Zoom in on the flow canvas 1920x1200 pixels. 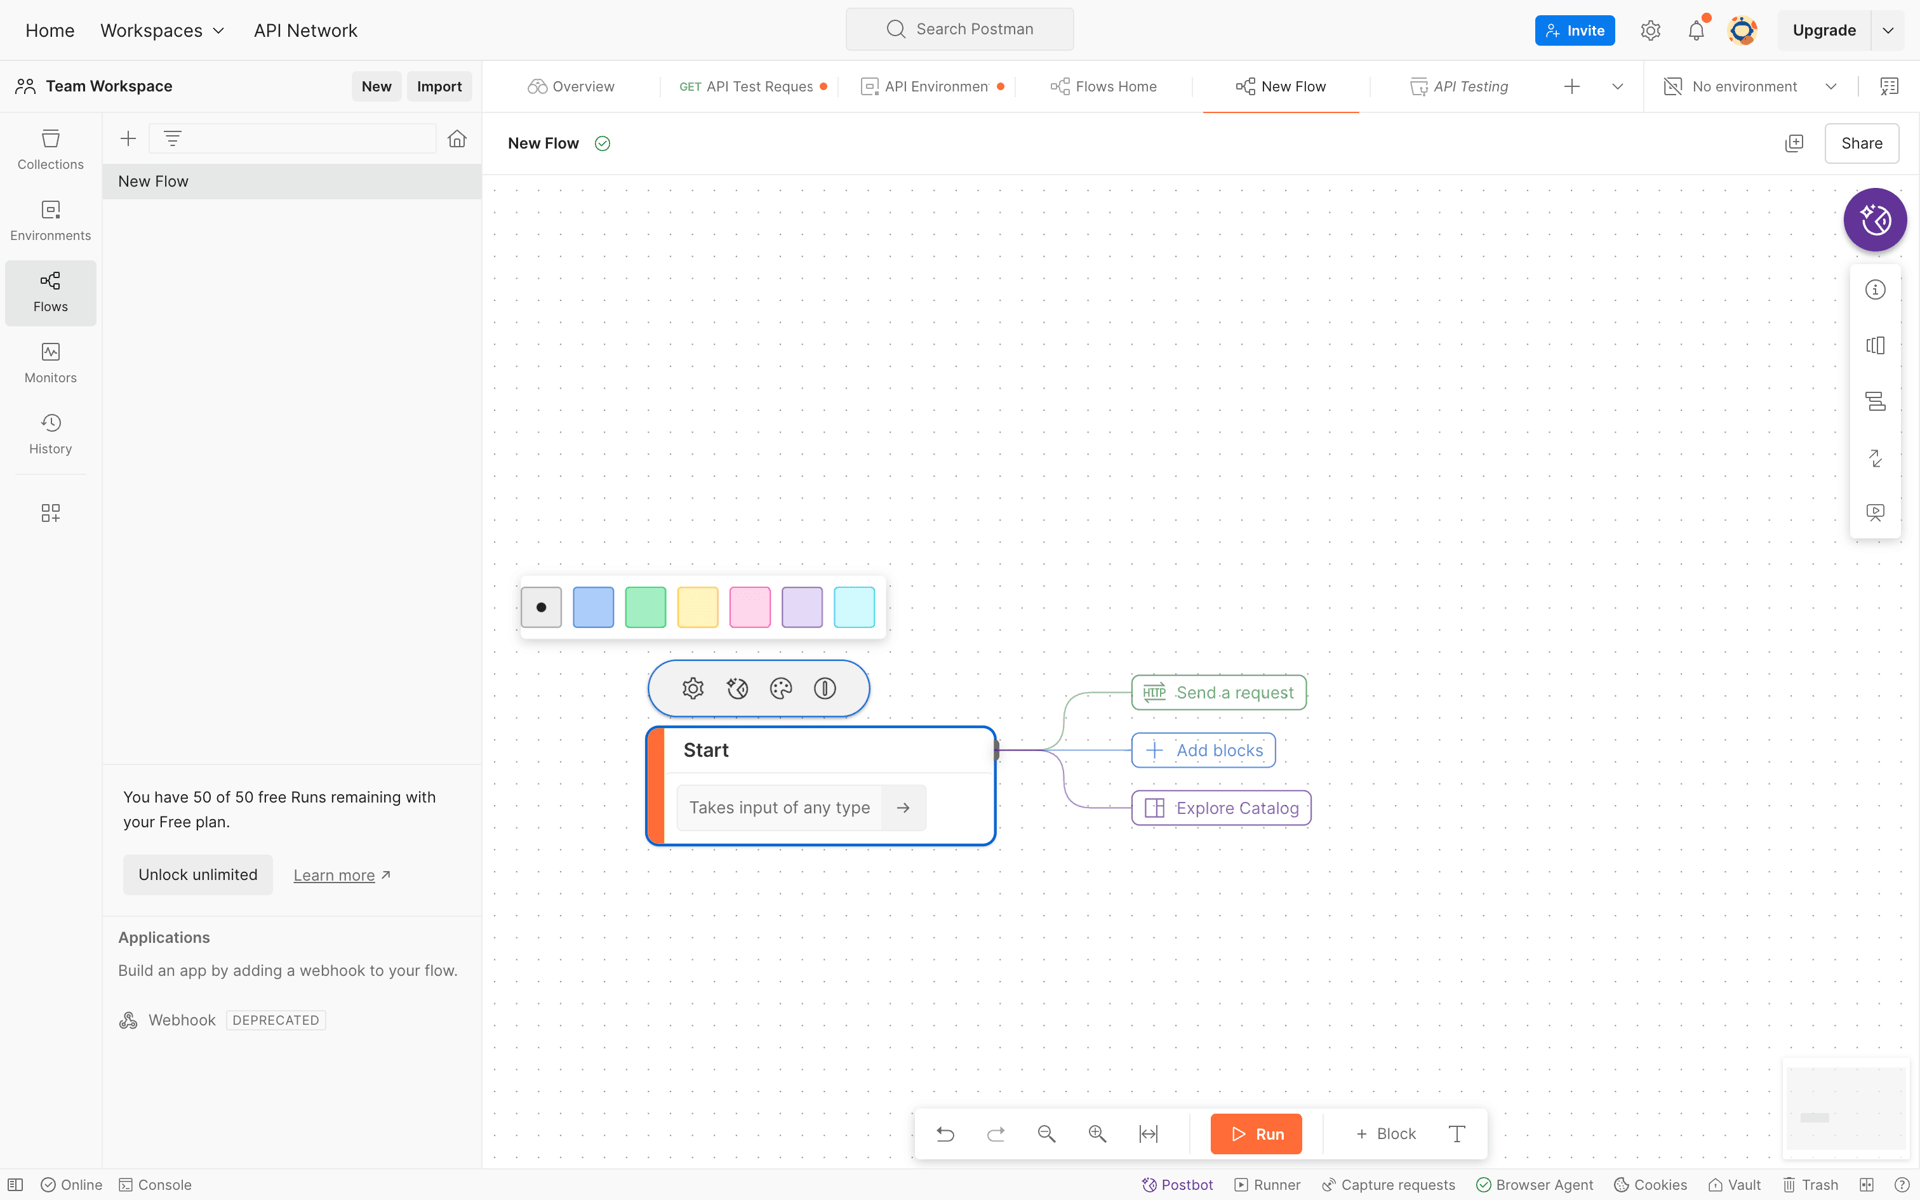click(1098, 1134)
